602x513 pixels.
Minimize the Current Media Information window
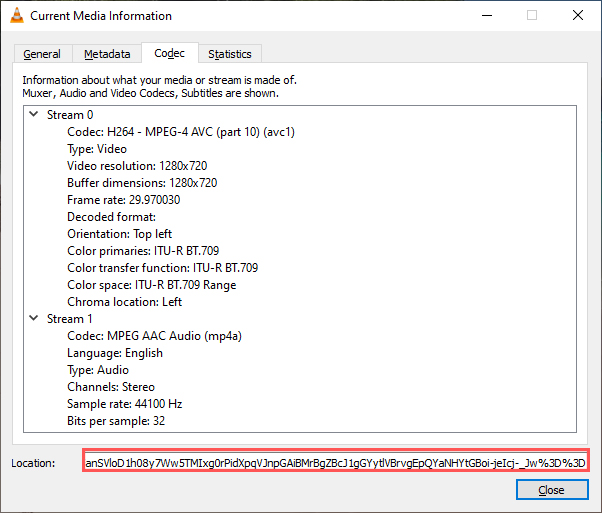[487, 15]
